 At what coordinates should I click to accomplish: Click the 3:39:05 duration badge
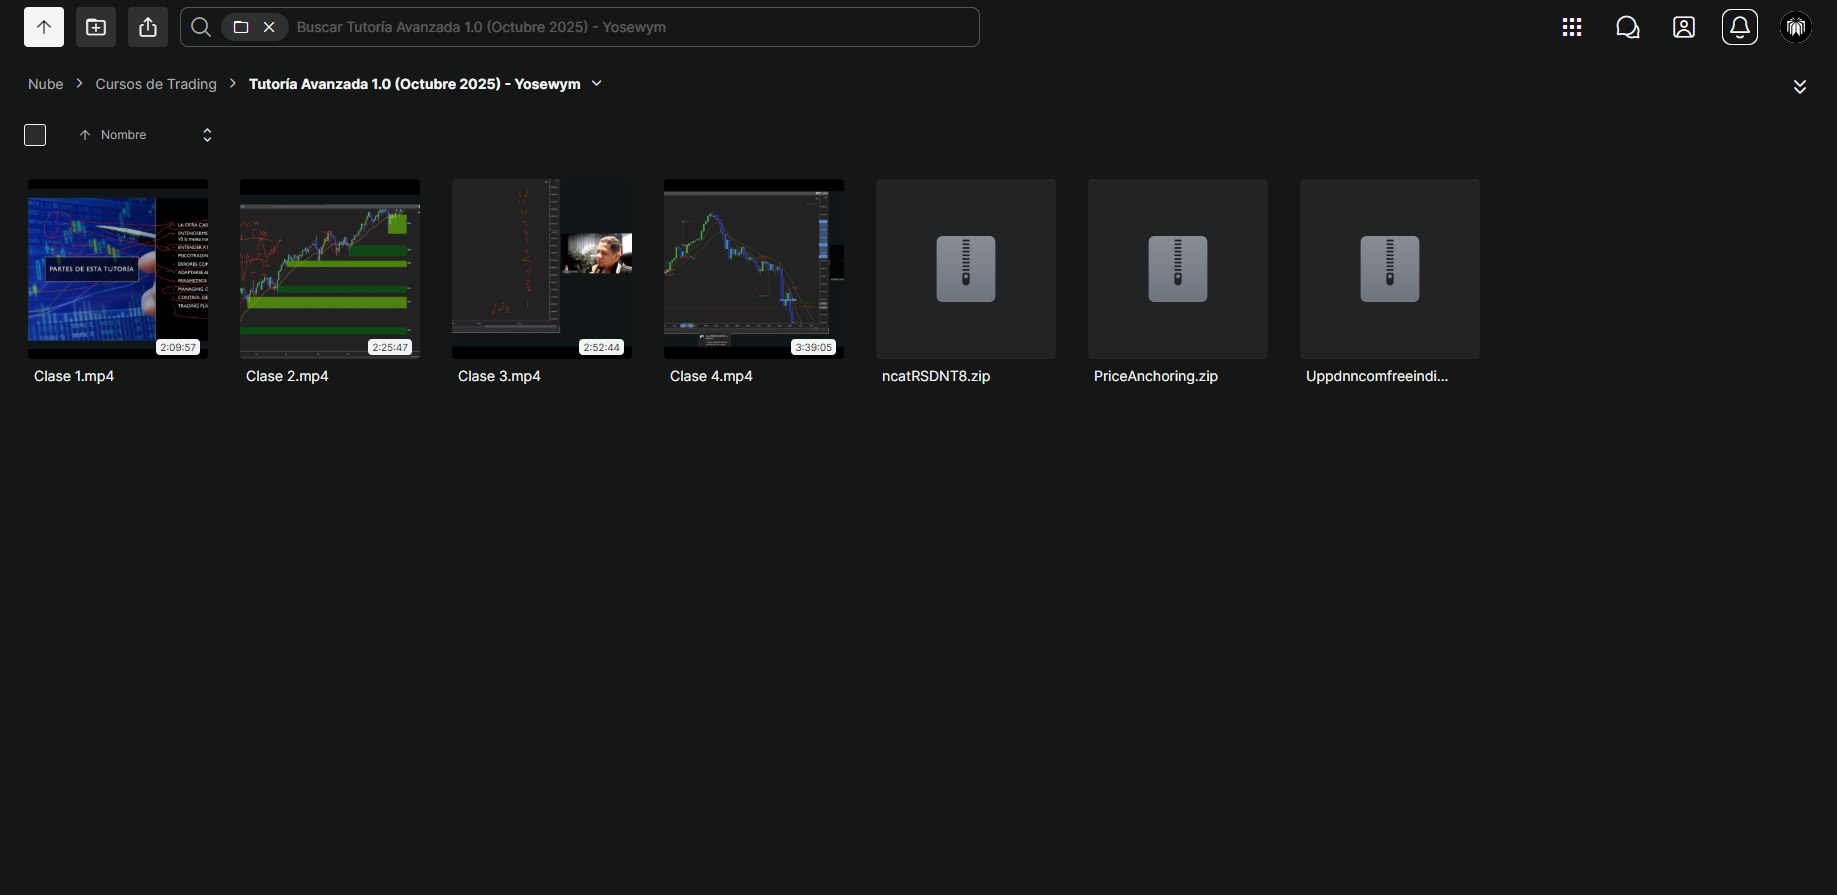(x=814, y=347)
